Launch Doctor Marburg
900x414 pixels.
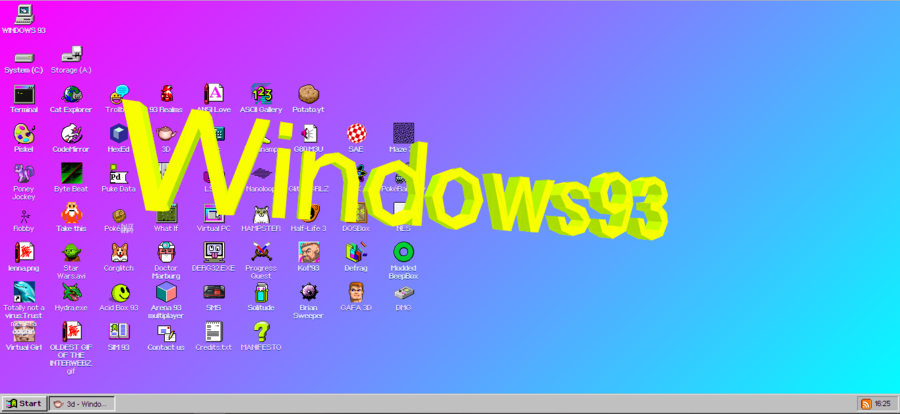[166, 252]
